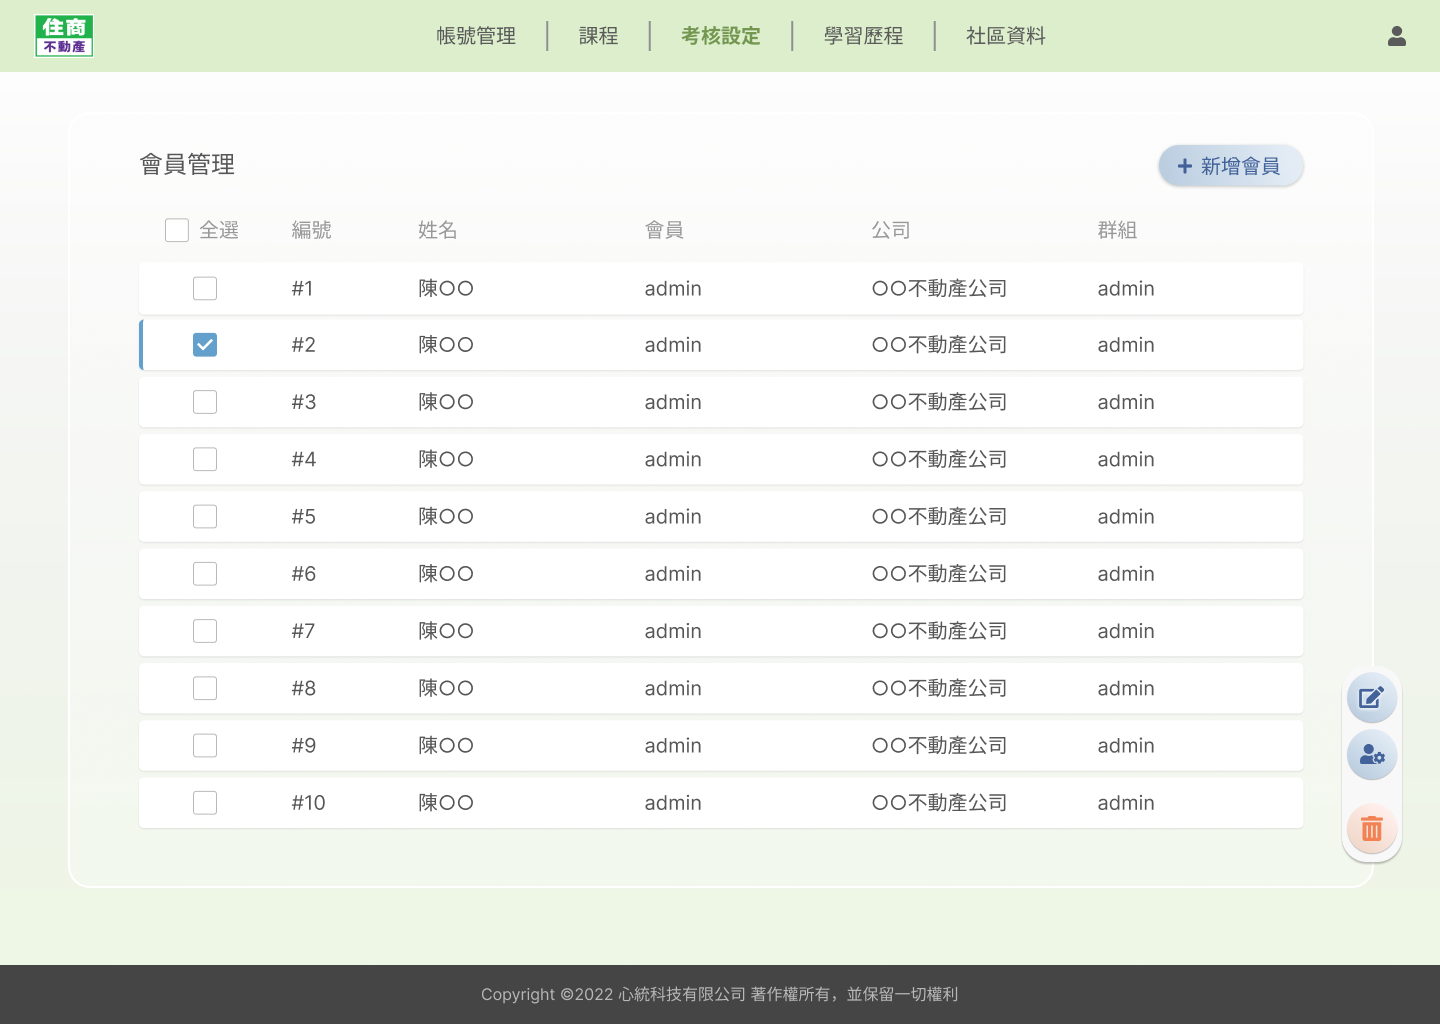Image resolution: width=1440 pixels, height=1024 pixels.
Task: Click the copyright footer text
Action: tap(720, 994)
